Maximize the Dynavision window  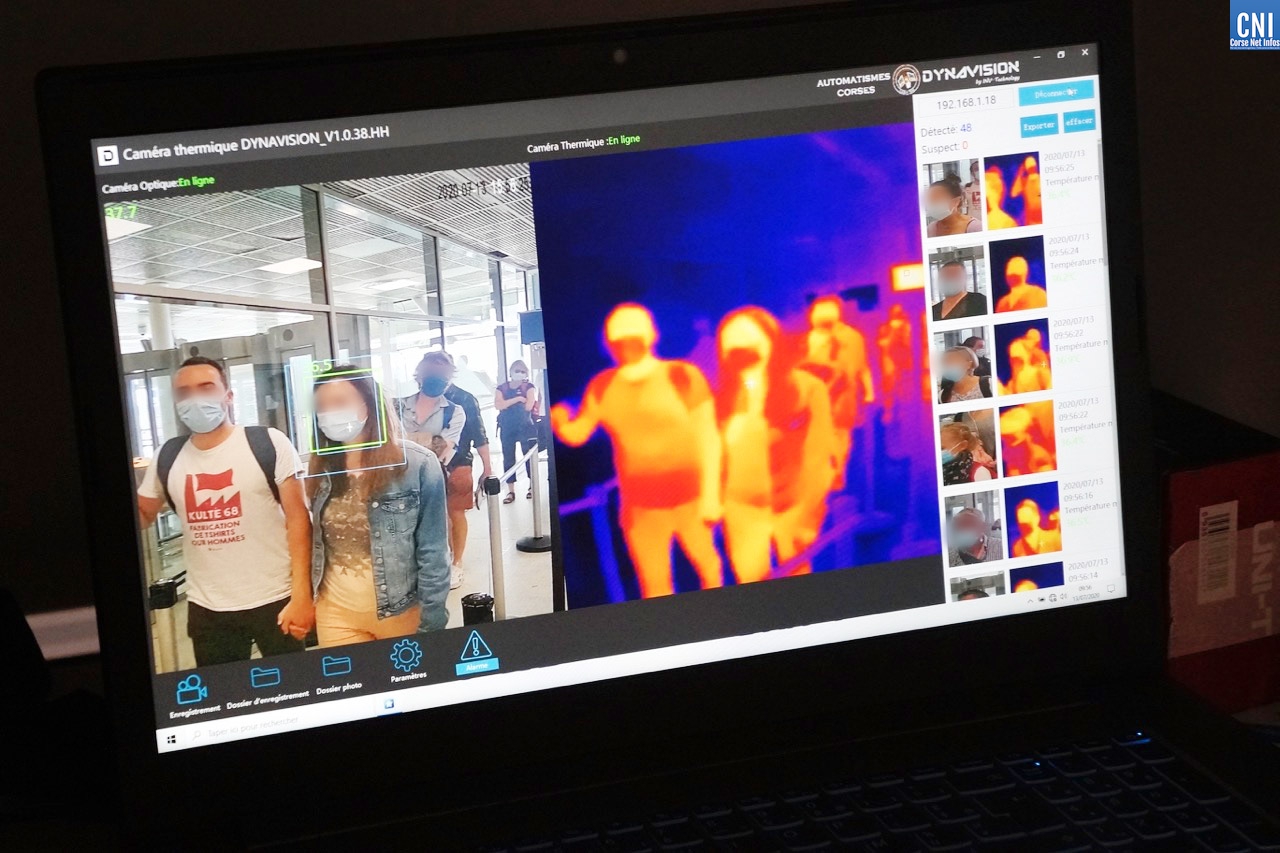click(x=1060, y=53)
